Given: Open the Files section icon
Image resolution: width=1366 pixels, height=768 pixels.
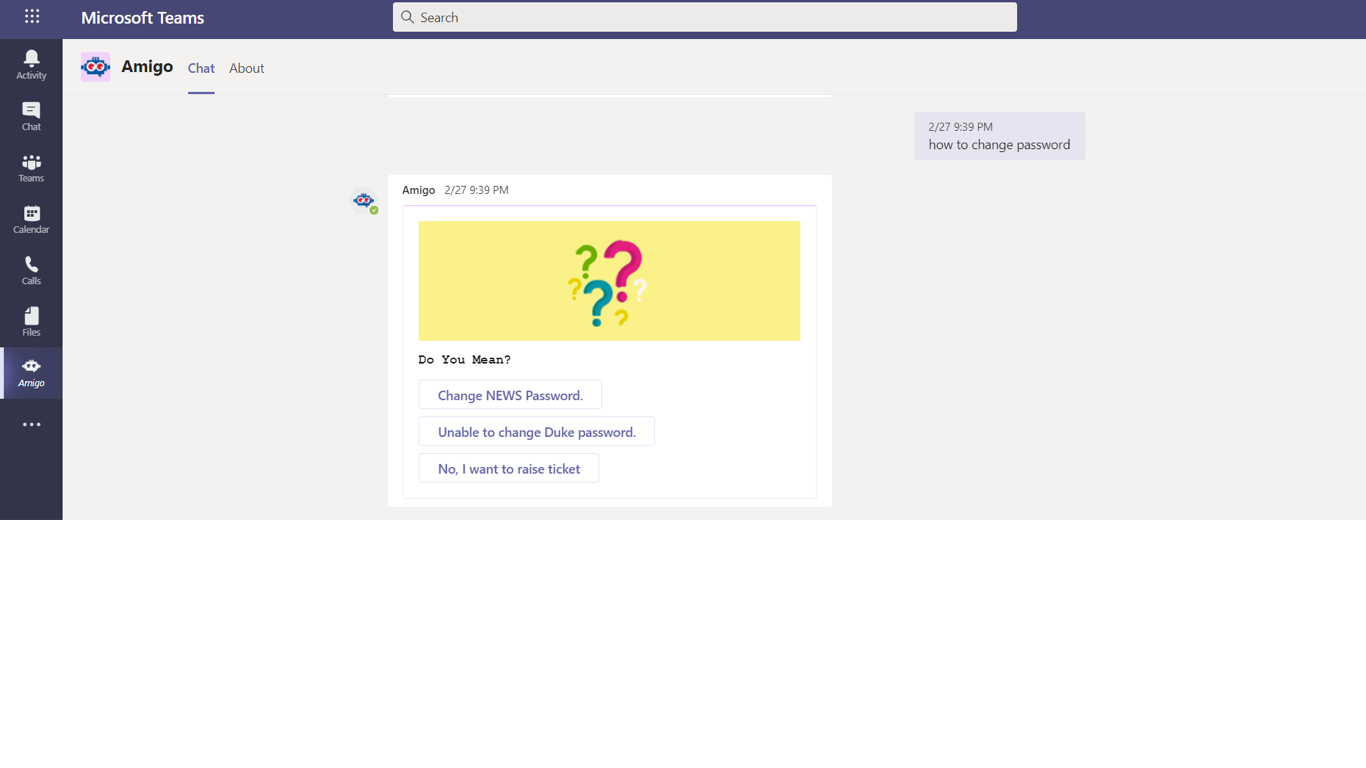Looking at the screenshot, I should tap(31, 320).
